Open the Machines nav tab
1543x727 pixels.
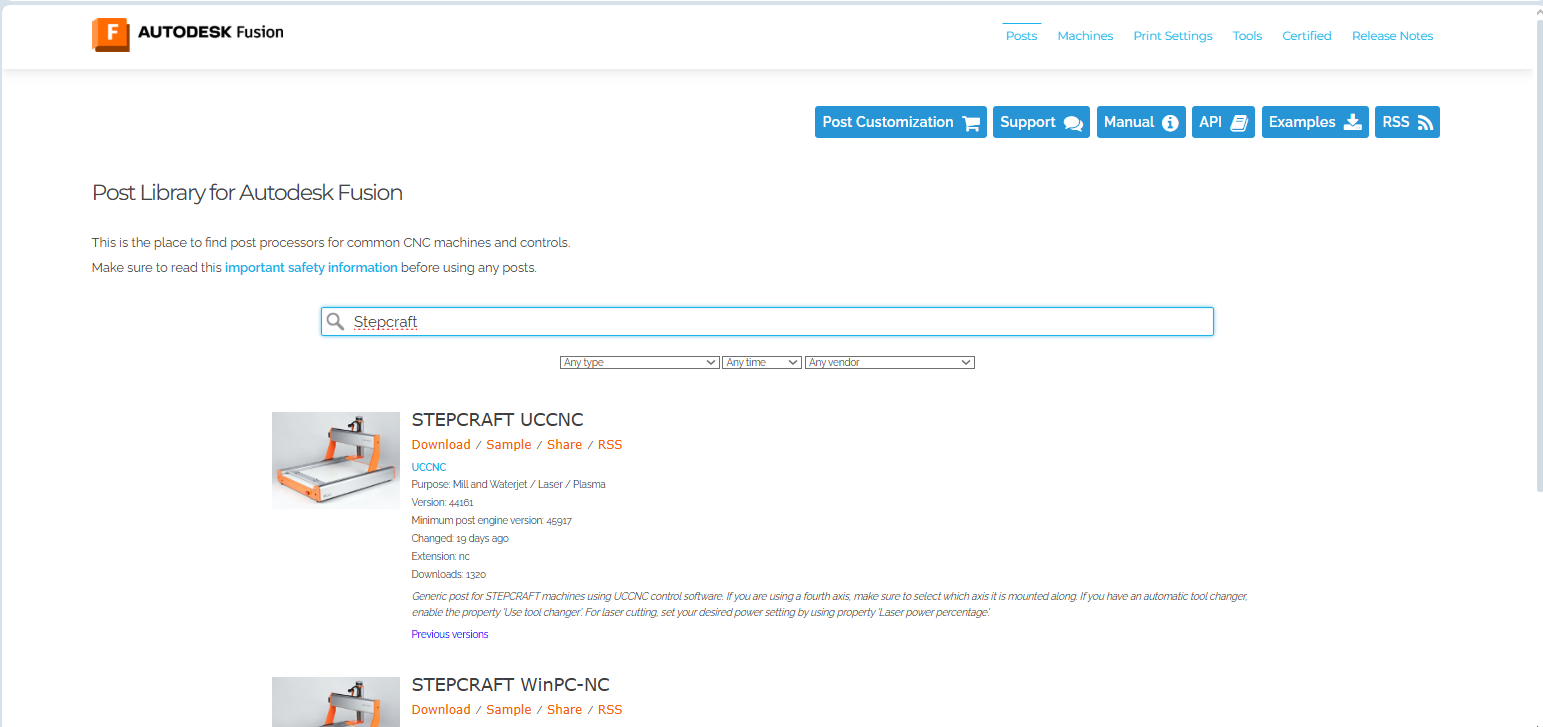(x=1085, y=36)
